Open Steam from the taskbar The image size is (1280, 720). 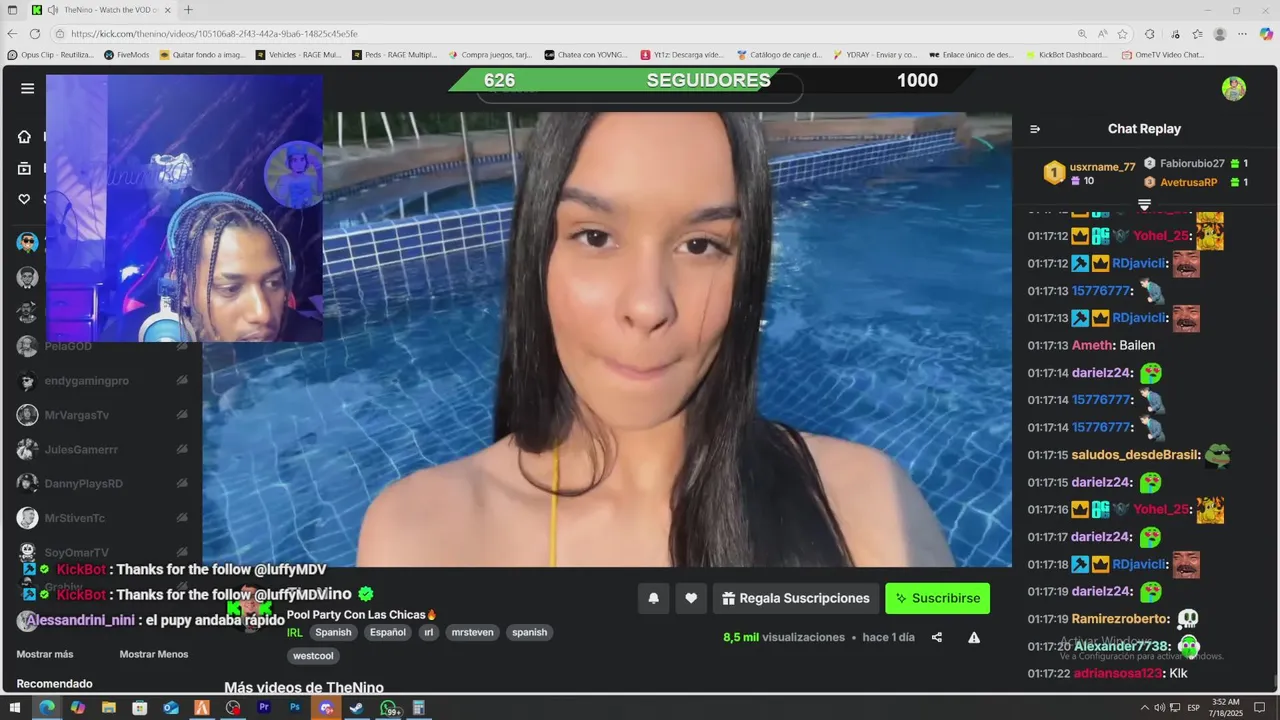click(x=356, y=708)
